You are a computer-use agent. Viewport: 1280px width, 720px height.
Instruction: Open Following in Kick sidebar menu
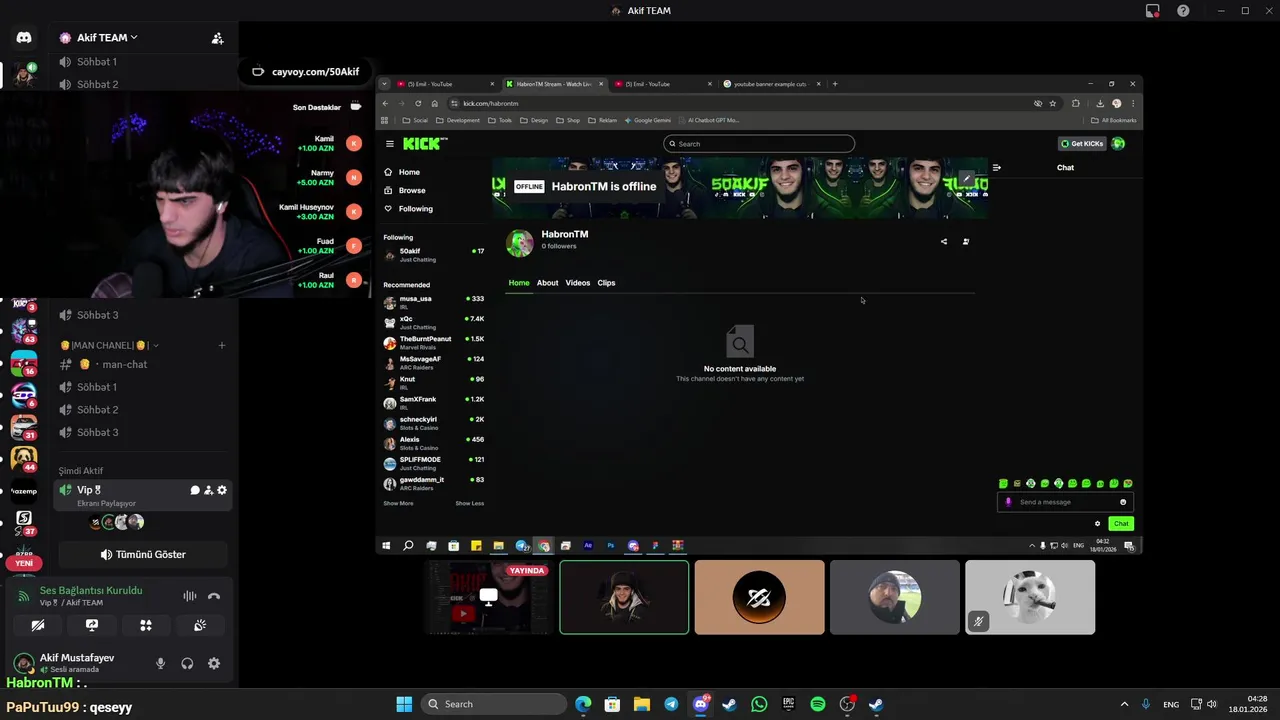[x=416, y=209]
